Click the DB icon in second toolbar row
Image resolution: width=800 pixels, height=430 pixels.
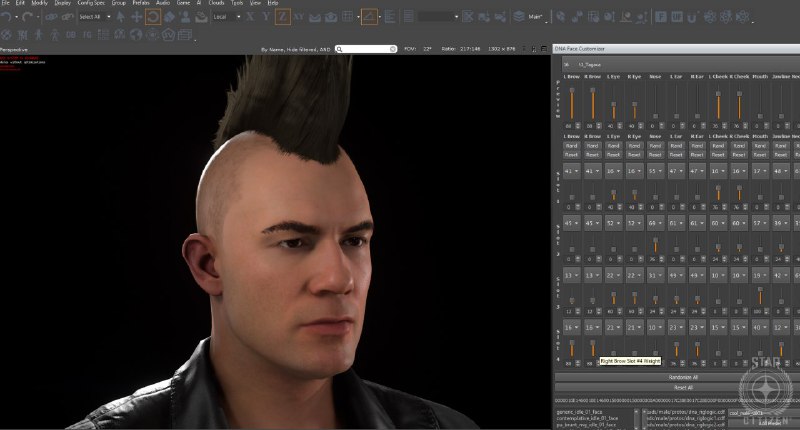[71, 35]
